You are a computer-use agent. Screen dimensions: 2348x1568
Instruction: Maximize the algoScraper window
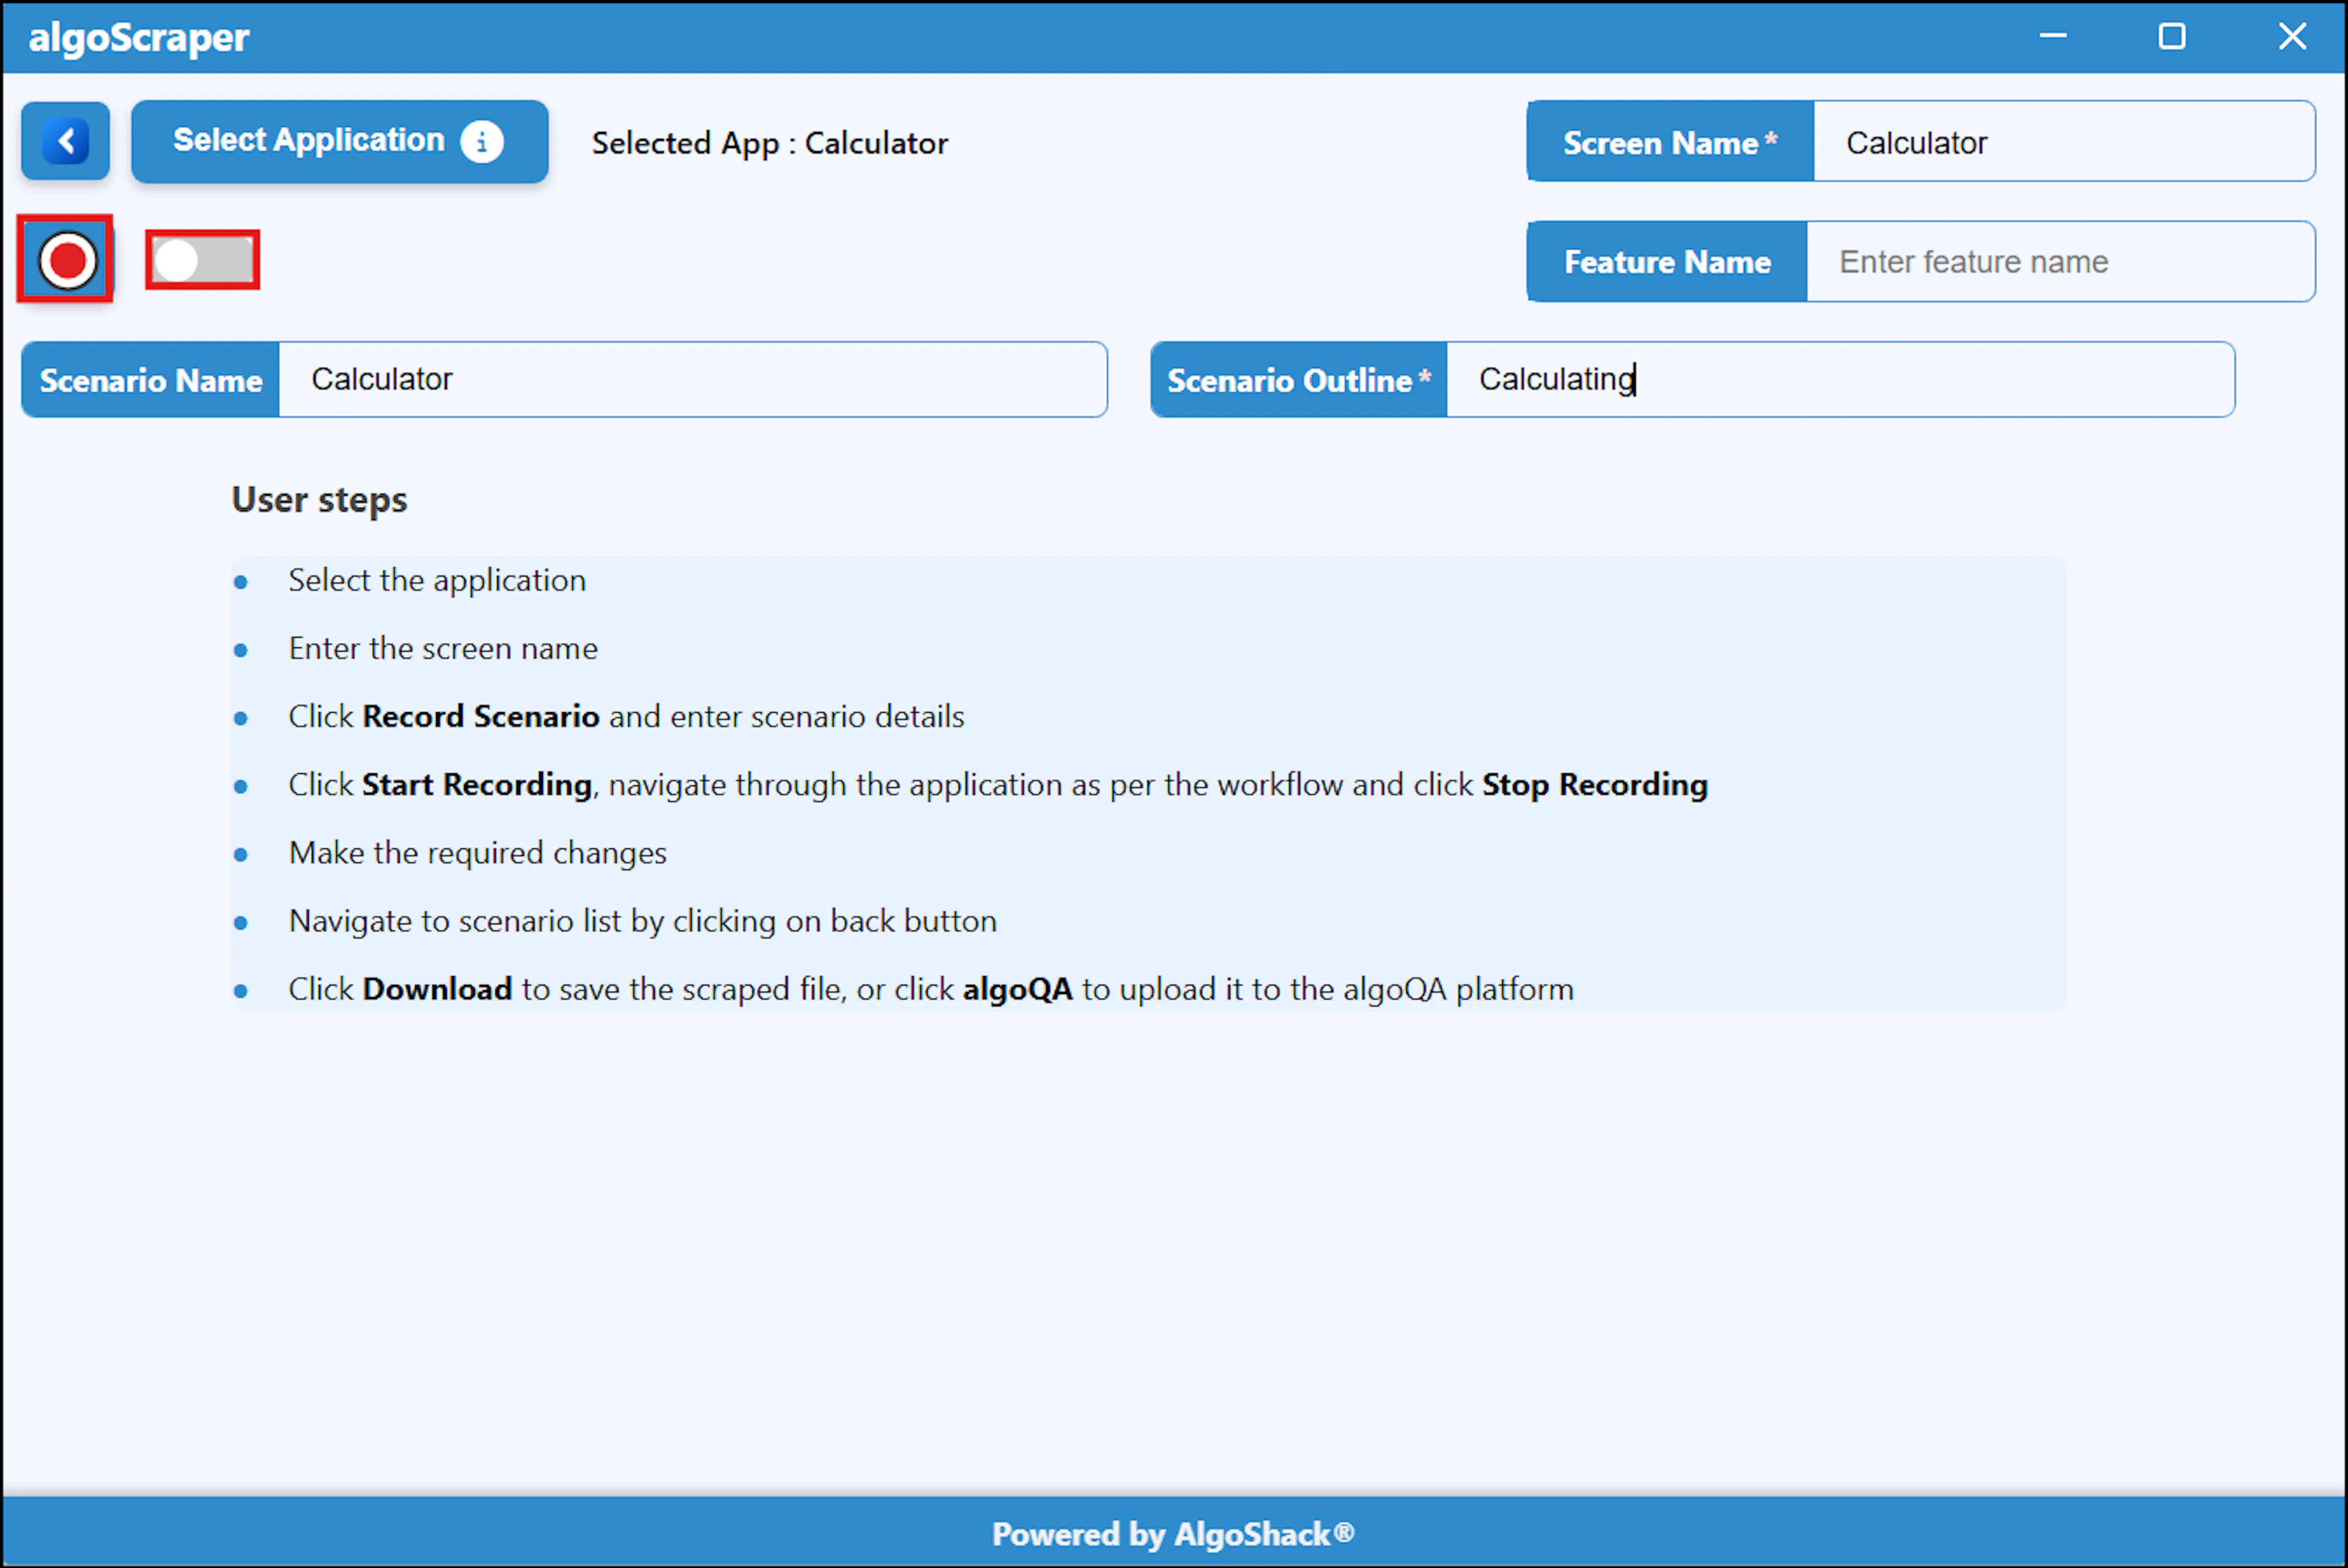(2171, 36)
